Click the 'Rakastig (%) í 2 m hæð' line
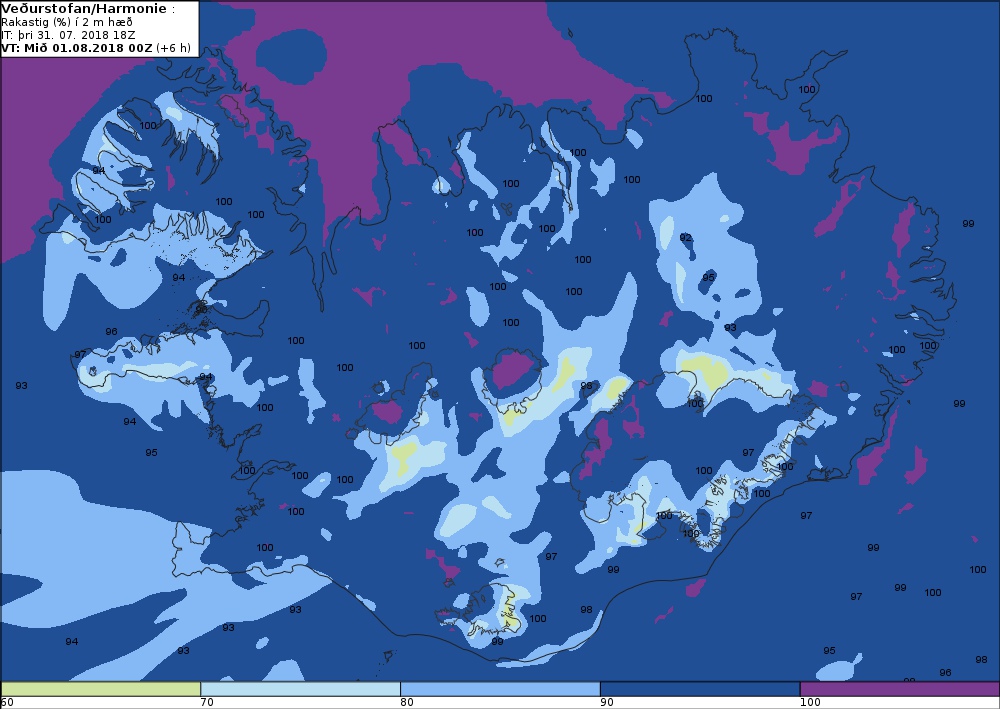This screenshot has width=1000, height=709. (67, 22)
